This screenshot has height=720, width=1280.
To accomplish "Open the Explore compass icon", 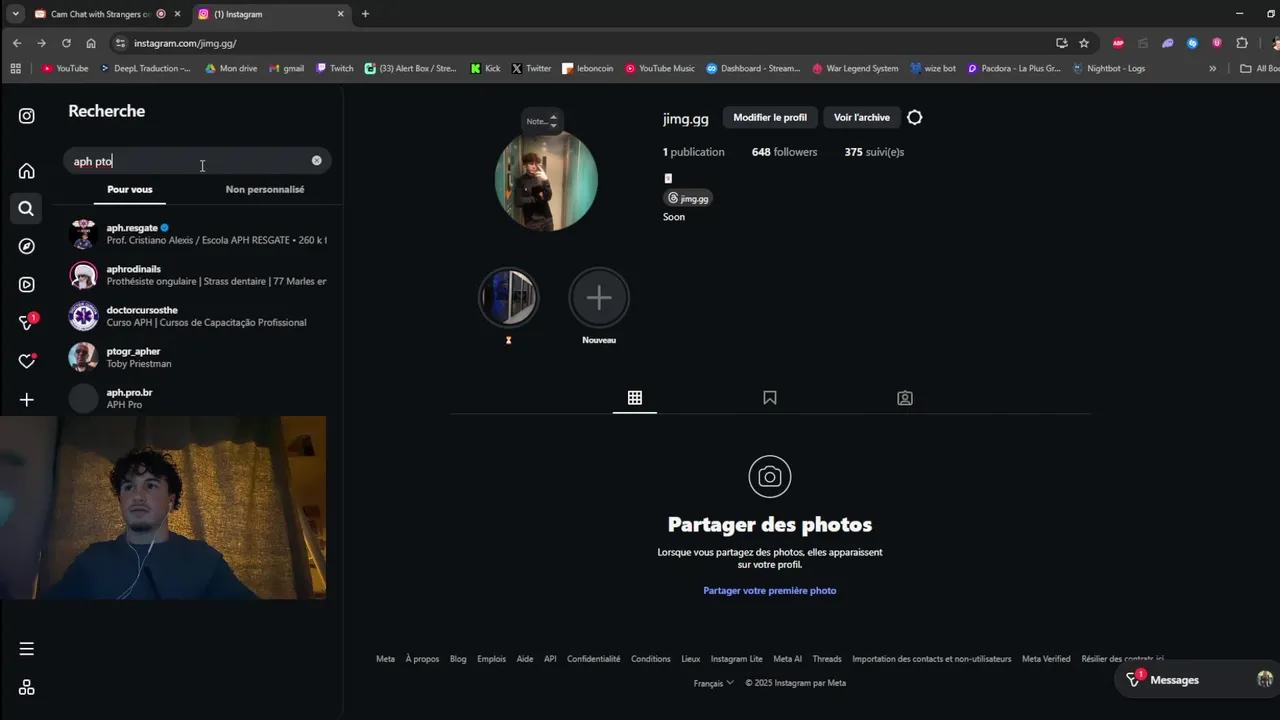I will [27, 246].
